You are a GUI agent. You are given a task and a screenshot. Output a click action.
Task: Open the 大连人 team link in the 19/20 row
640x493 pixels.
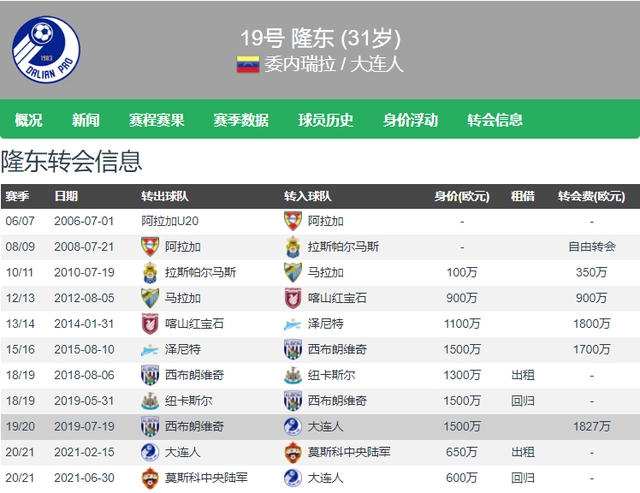pos(325,427)
